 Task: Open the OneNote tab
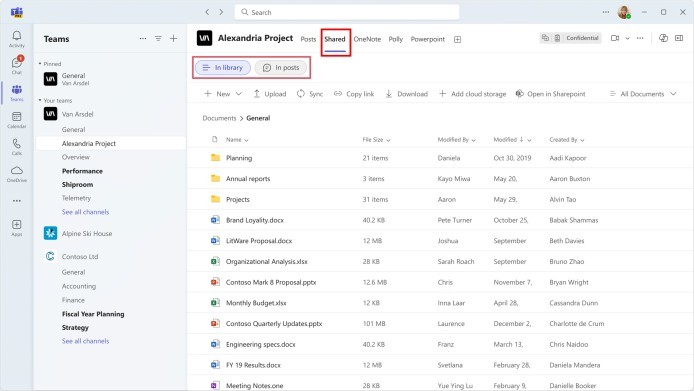[367, 39]
